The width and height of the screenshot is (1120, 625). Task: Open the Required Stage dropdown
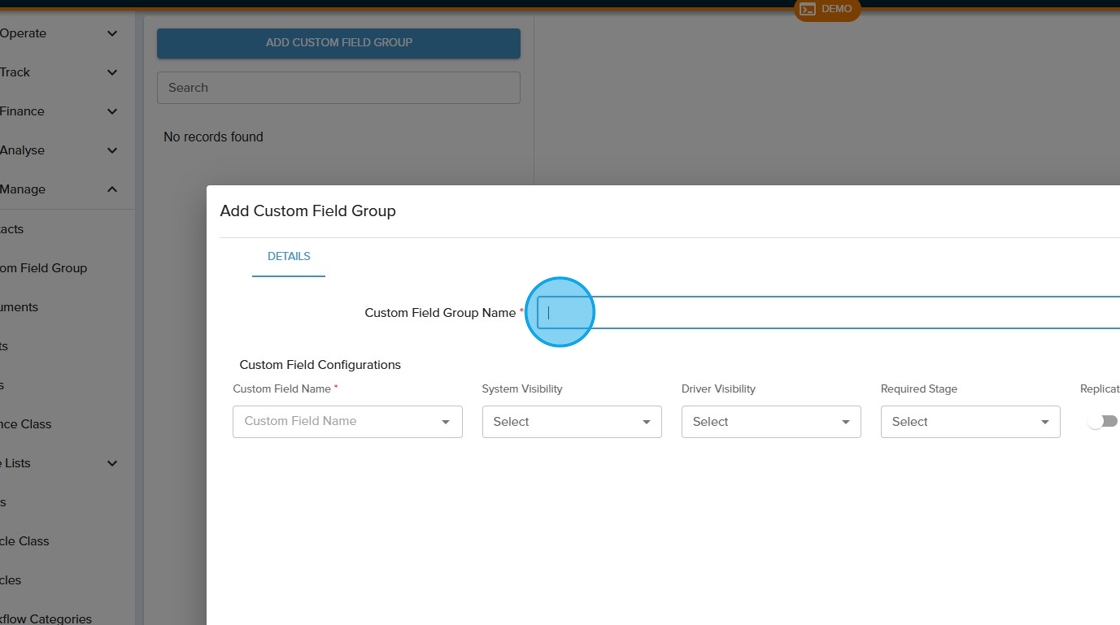click(970, 422)
